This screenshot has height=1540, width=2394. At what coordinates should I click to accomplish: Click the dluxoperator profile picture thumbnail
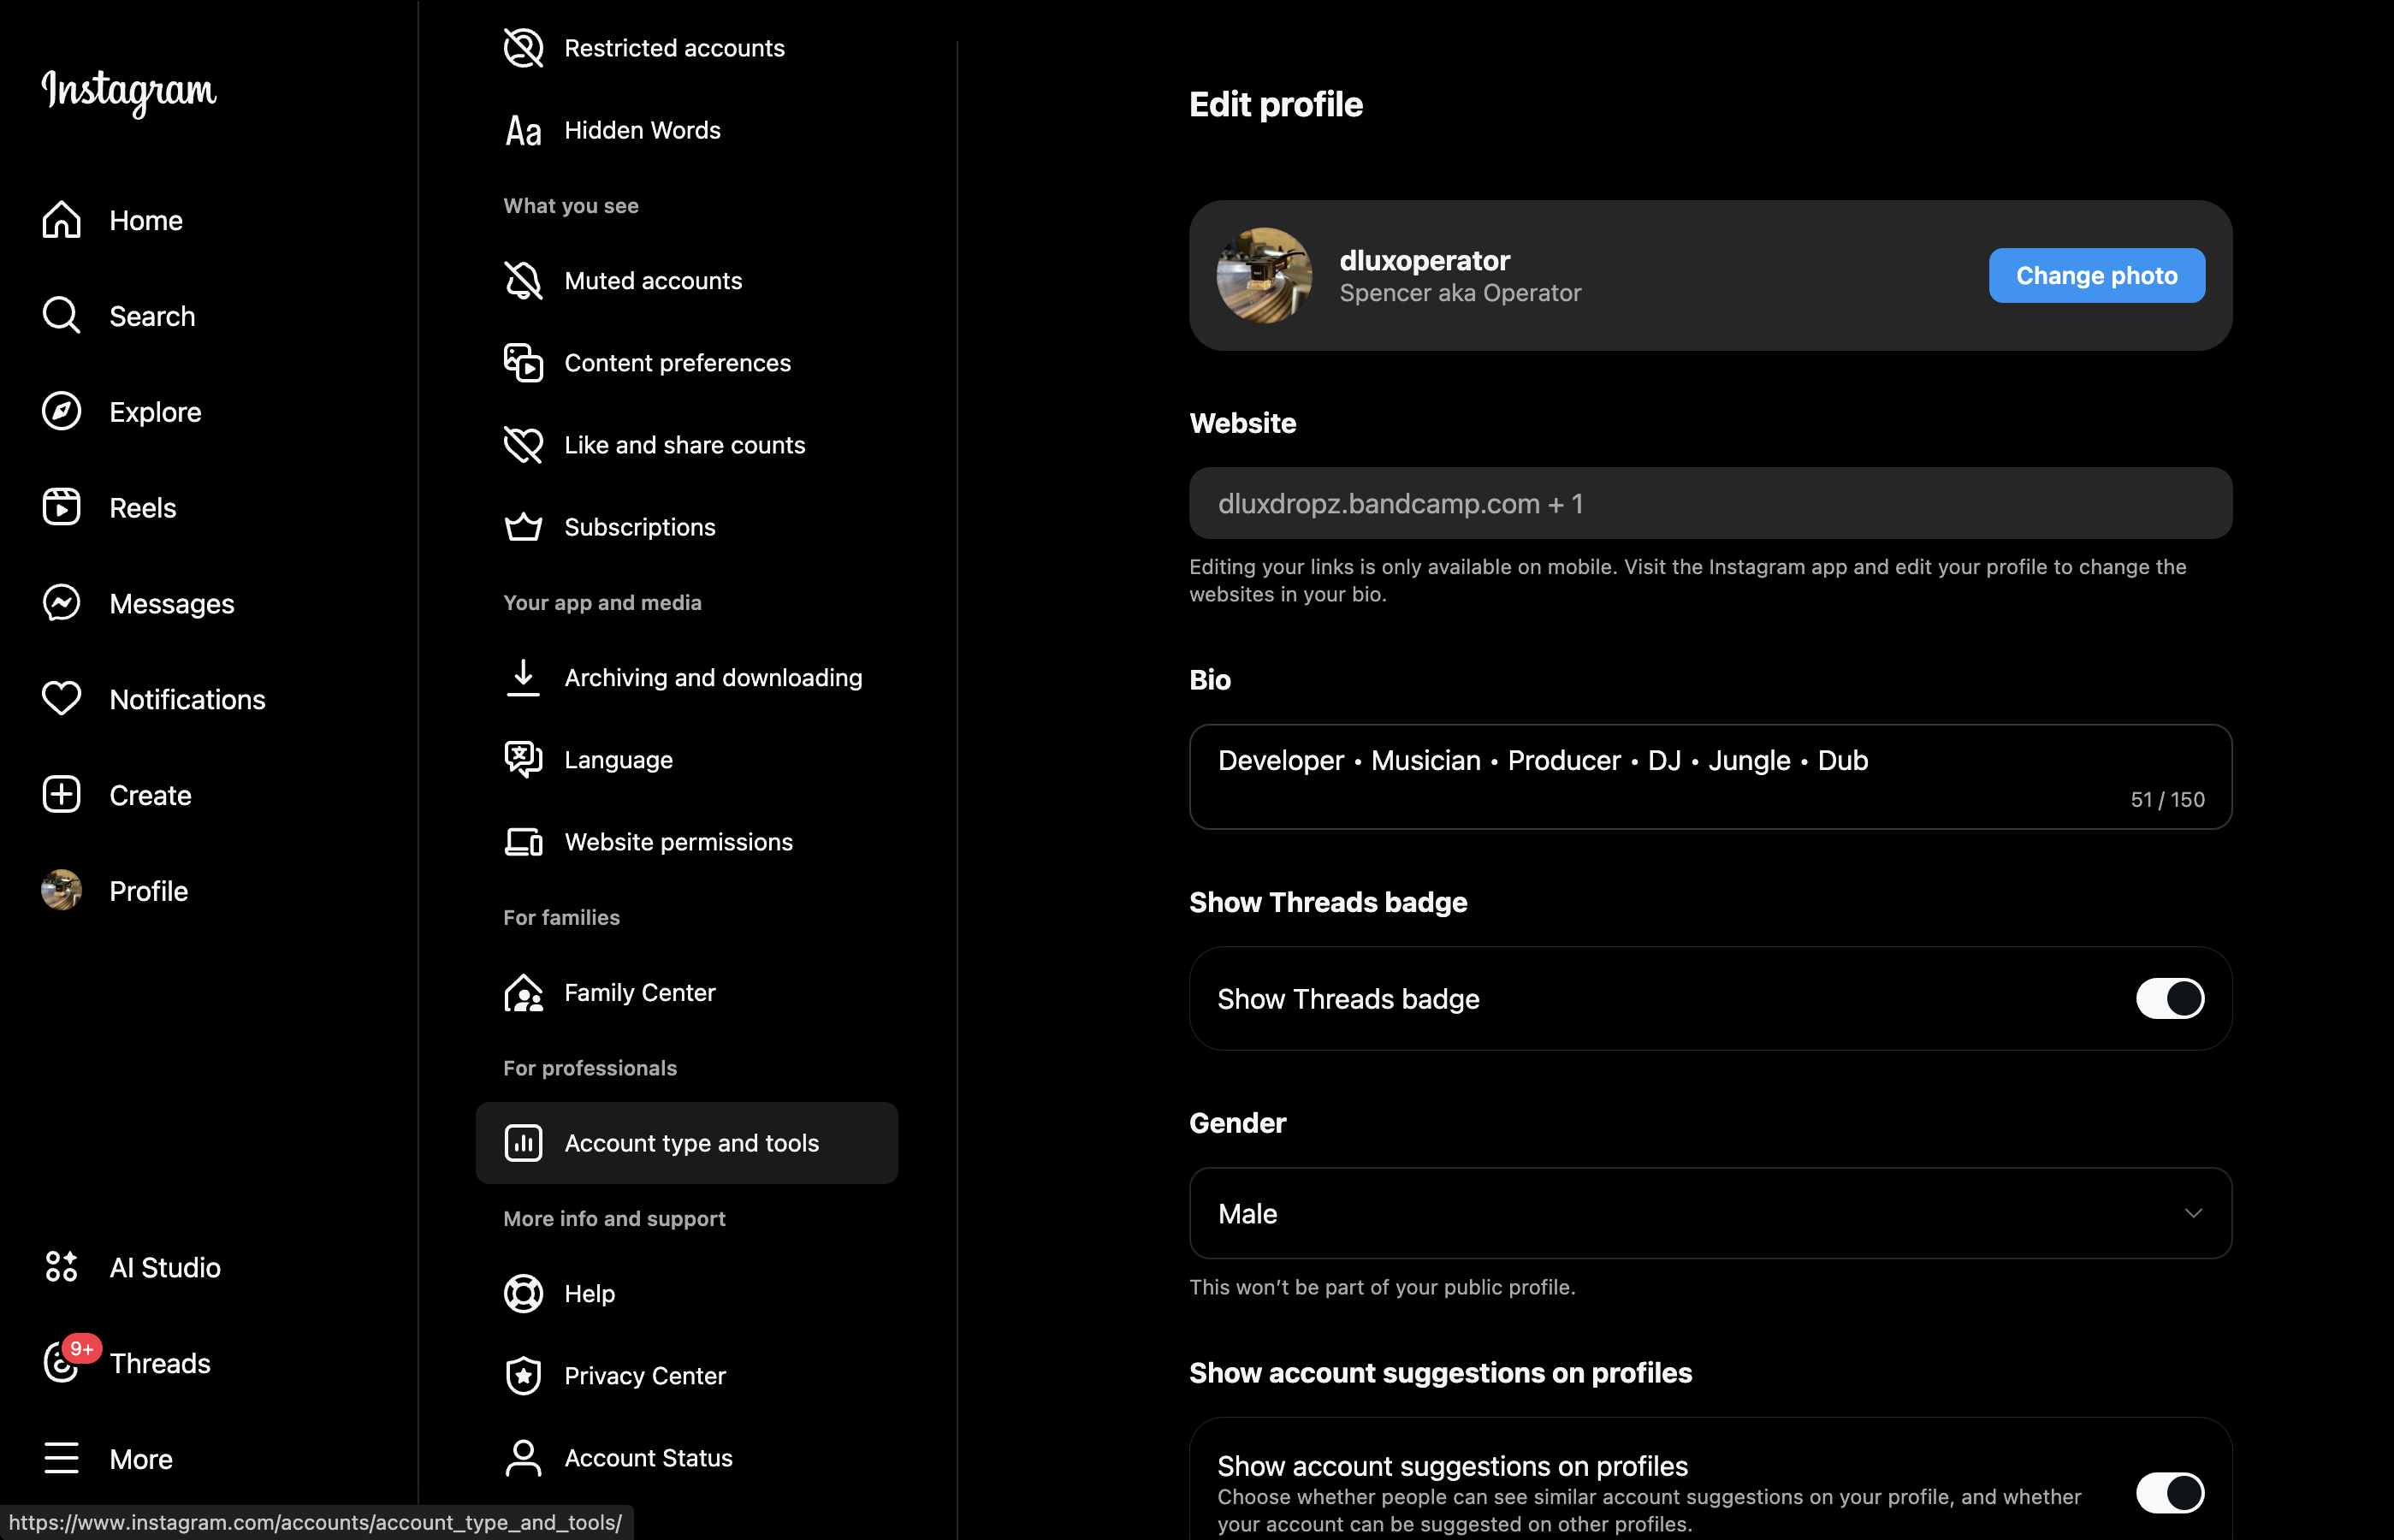(x=1264, y=275)
